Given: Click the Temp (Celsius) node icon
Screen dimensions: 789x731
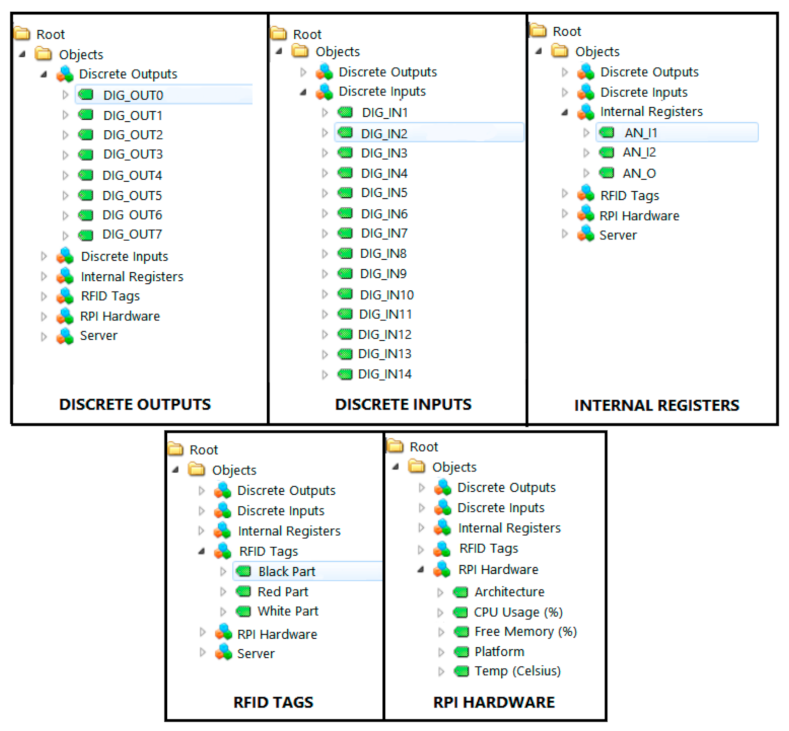Looking at the screenshot, I should point(460,672).
